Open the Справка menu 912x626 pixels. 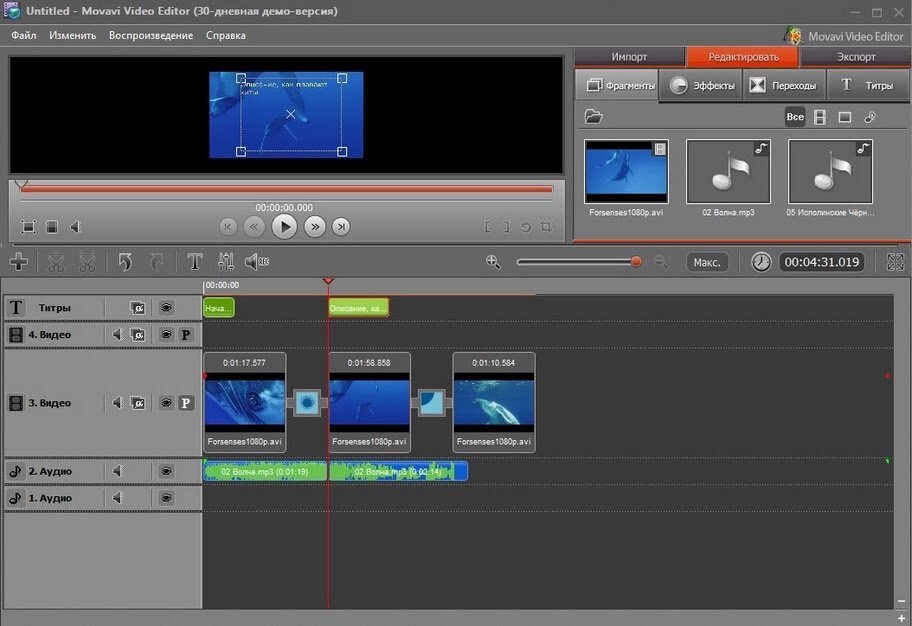tap(226, 35)
